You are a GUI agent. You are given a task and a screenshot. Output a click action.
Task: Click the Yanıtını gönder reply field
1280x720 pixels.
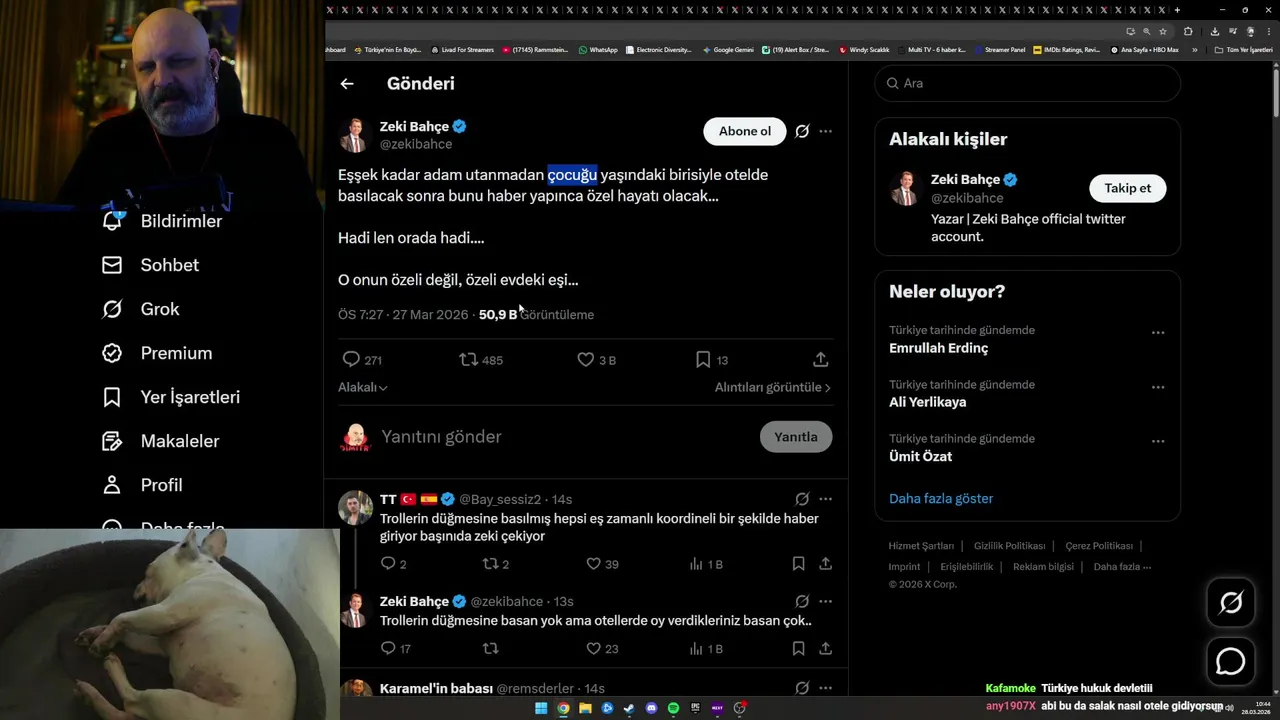pos(565,437)
